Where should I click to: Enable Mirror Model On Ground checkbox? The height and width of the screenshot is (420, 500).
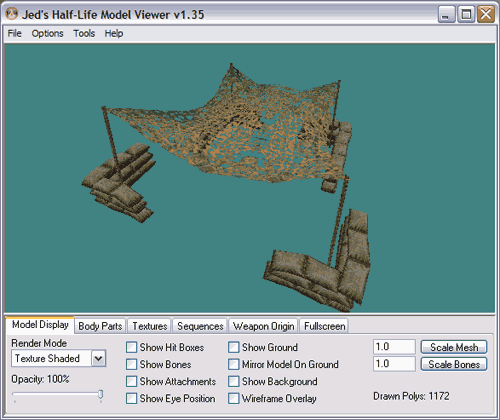coord(234,364)
